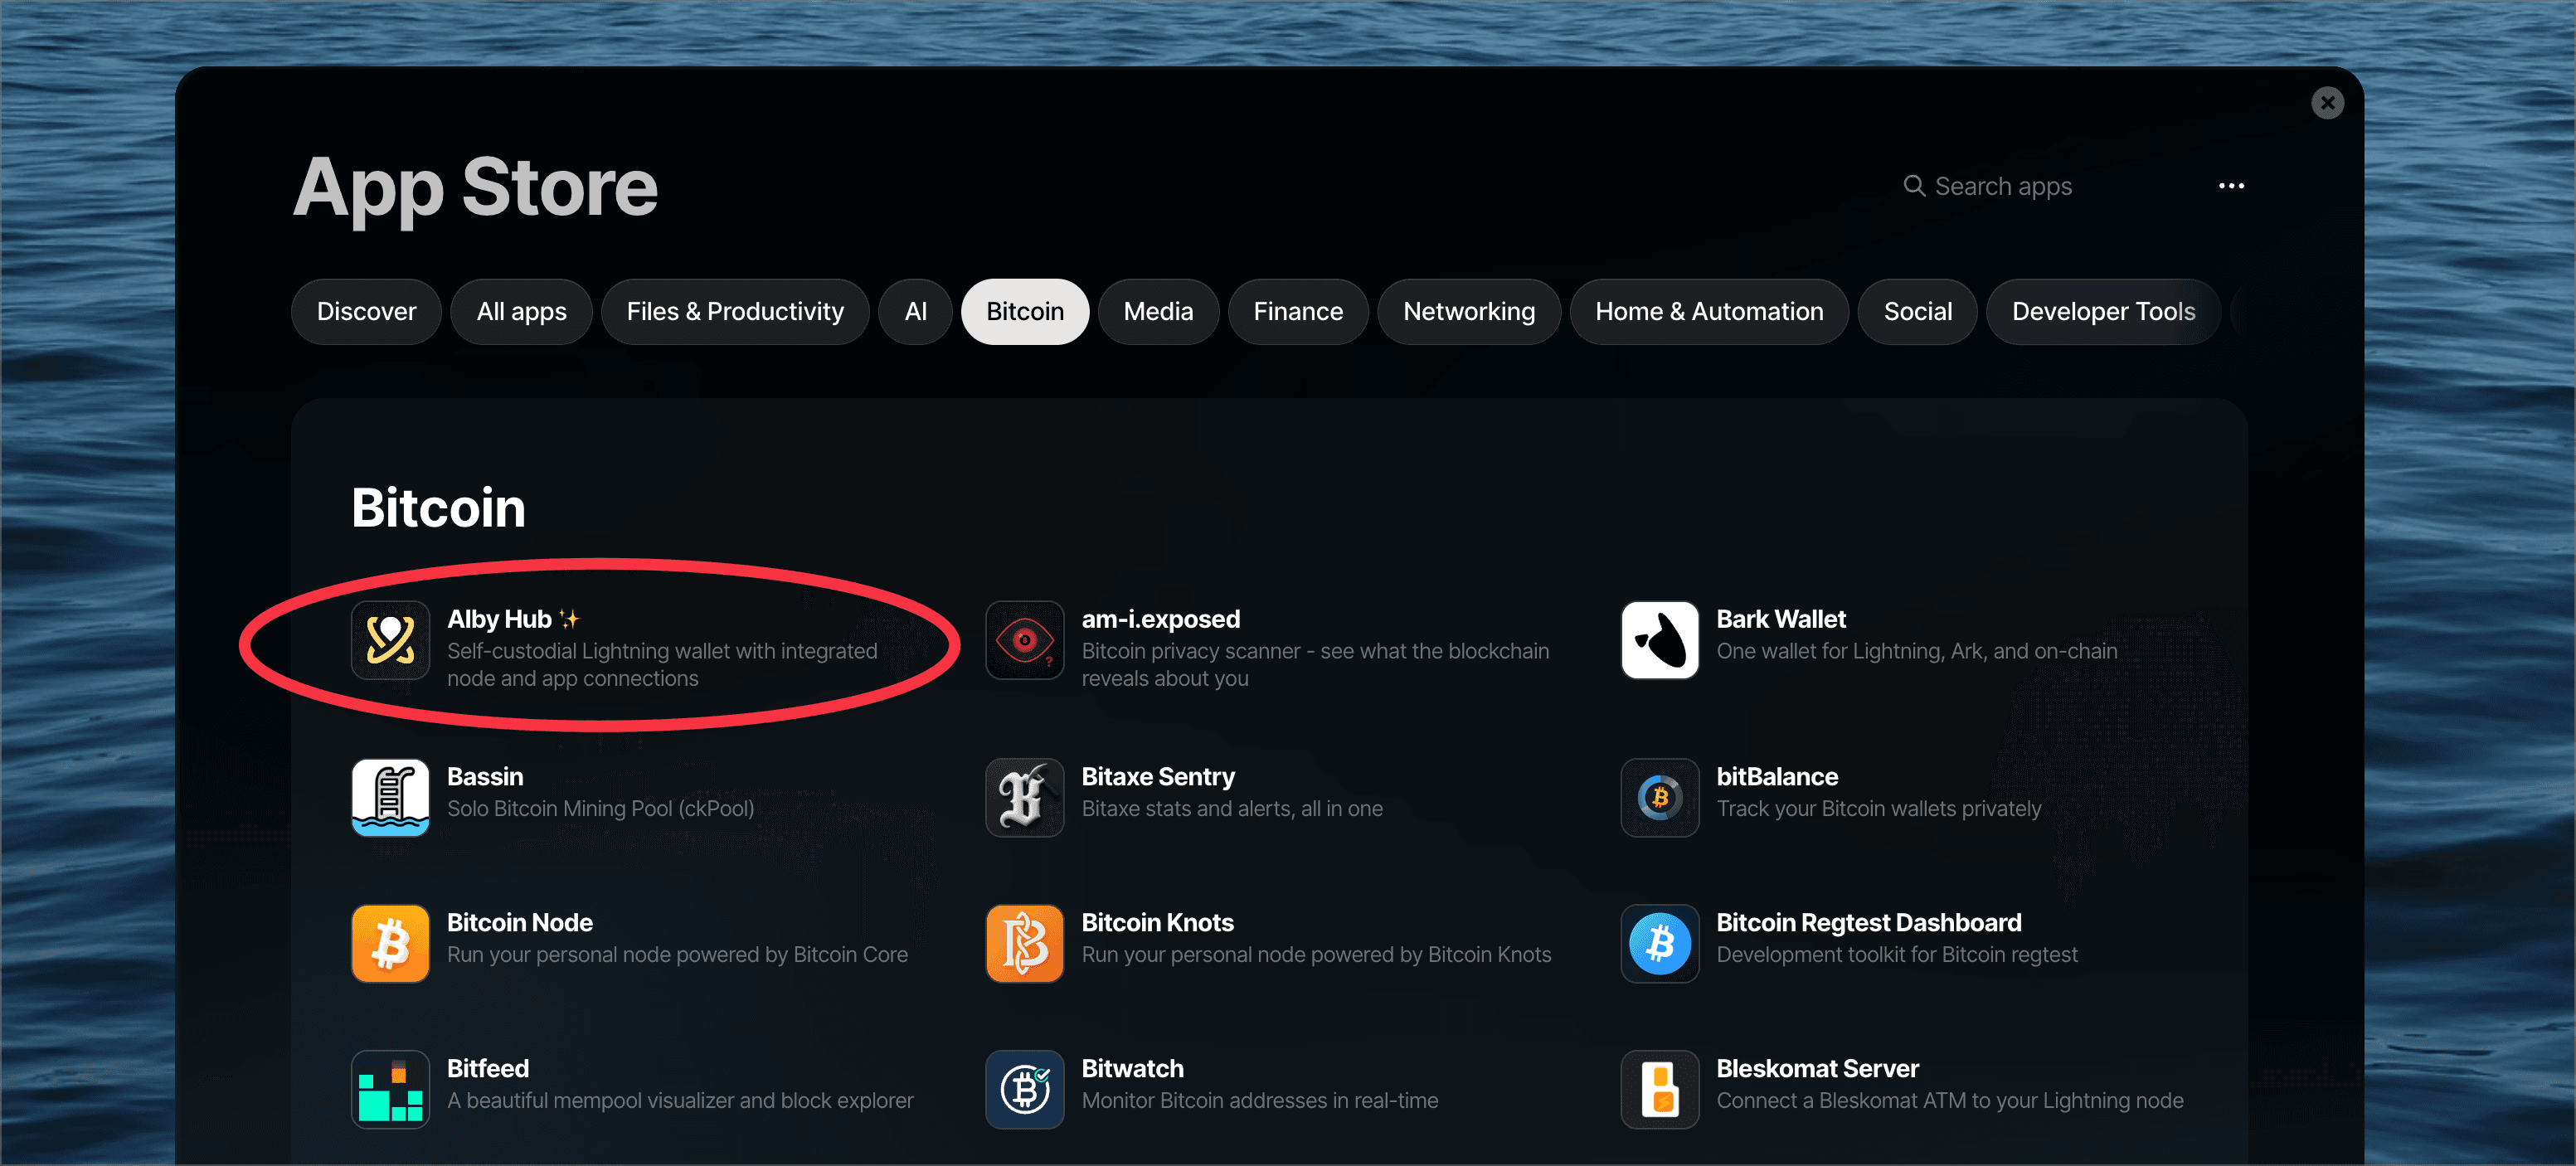
Task: Open the Alby Hub app icon
Action: click(x=390, y=640)
